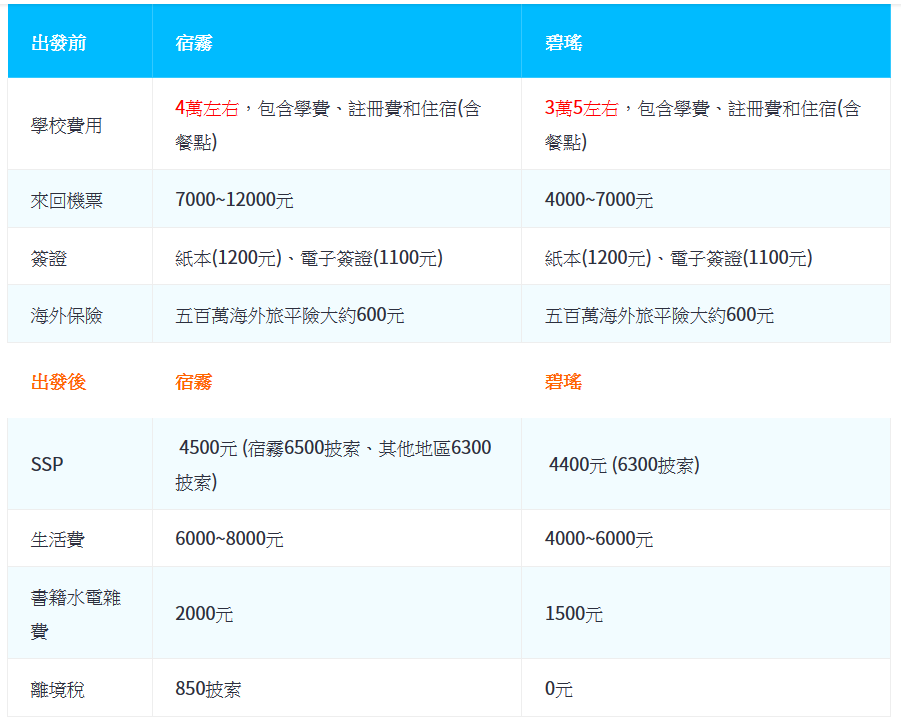Screen dimensions: 901x724
Task: Click the red 4萬左右 school fee text
Action: point(207,109)
